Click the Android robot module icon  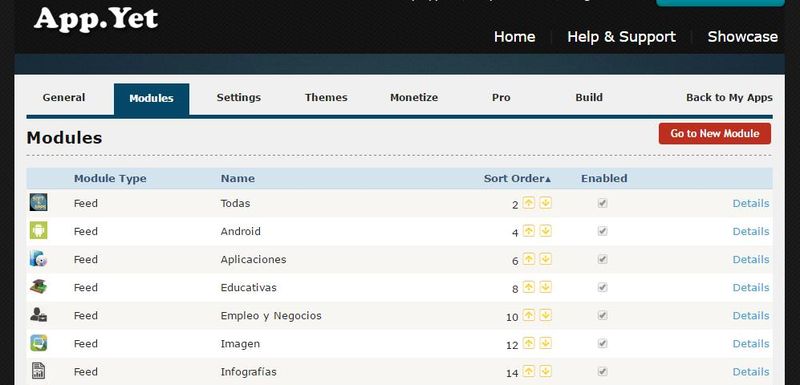[38, 230]
